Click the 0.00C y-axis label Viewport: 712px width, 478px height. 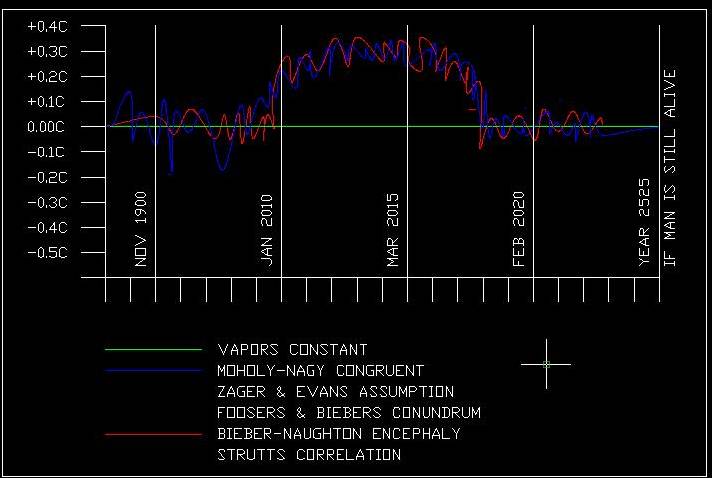46,127
